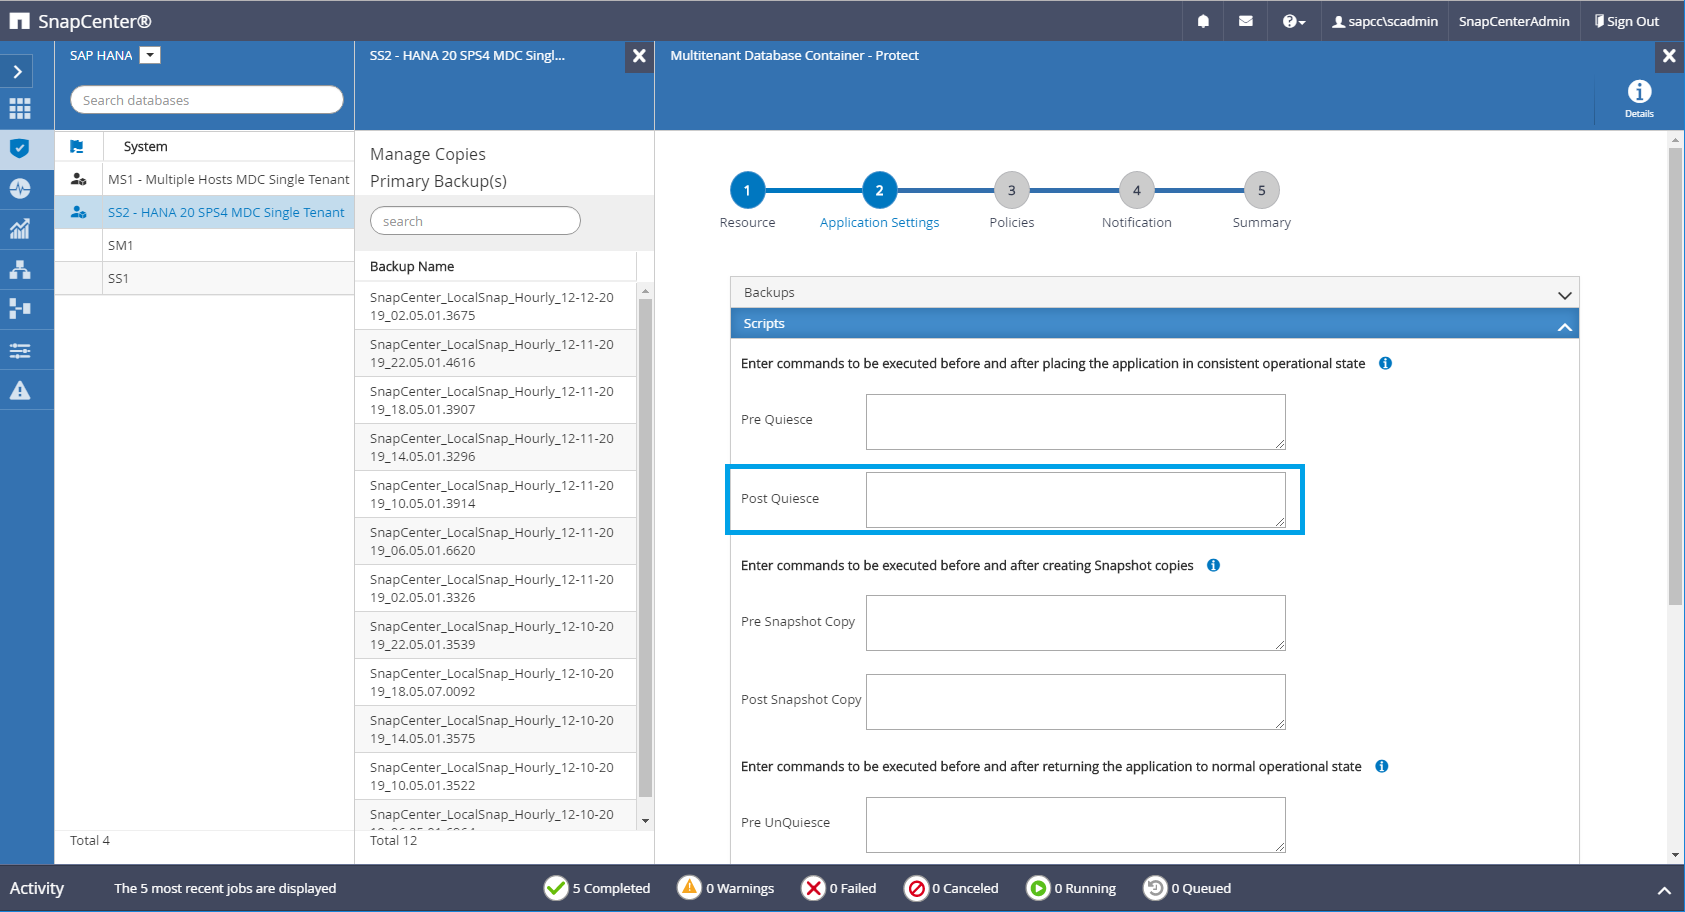Open the Storage Systems icon
The height and width of the screenshot is (912, 1685).
point(20,309)
